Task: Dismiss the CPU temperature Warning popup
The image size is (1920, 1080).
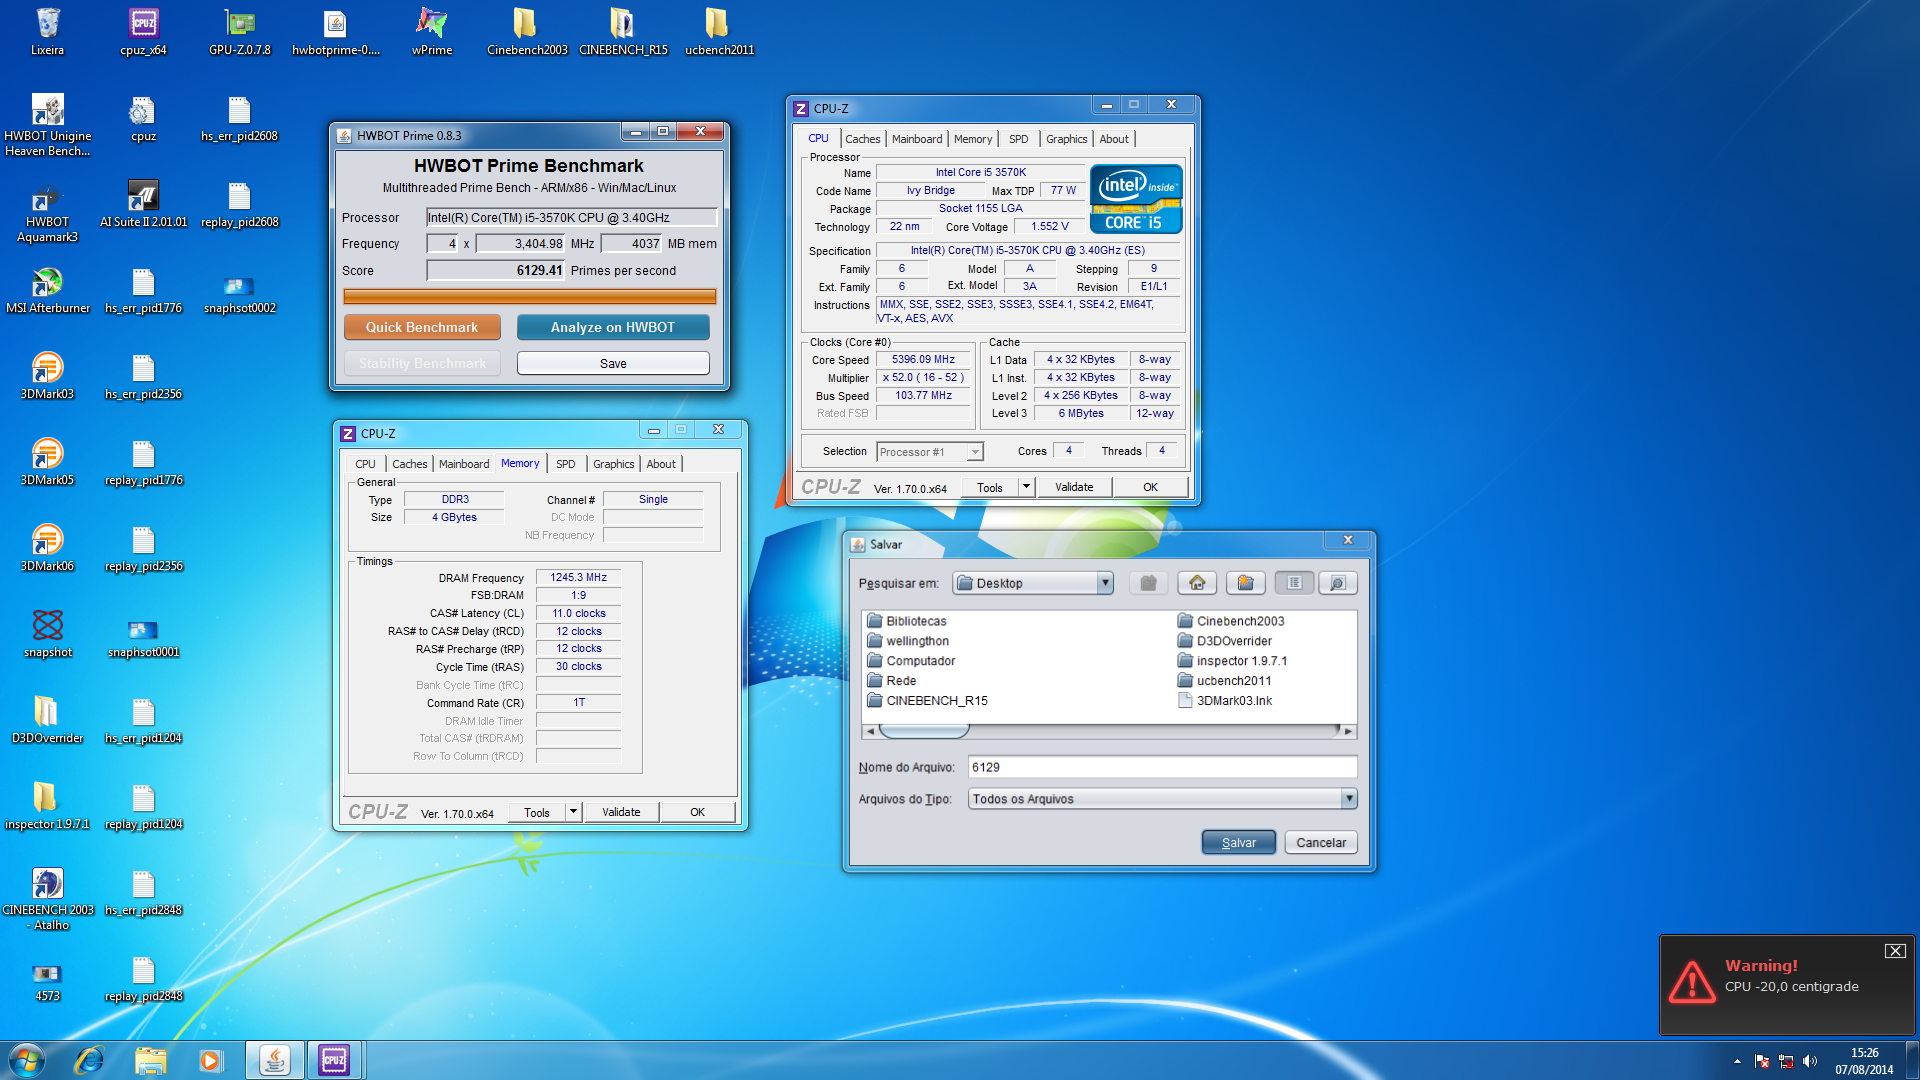Action: tap(1895, 951)
